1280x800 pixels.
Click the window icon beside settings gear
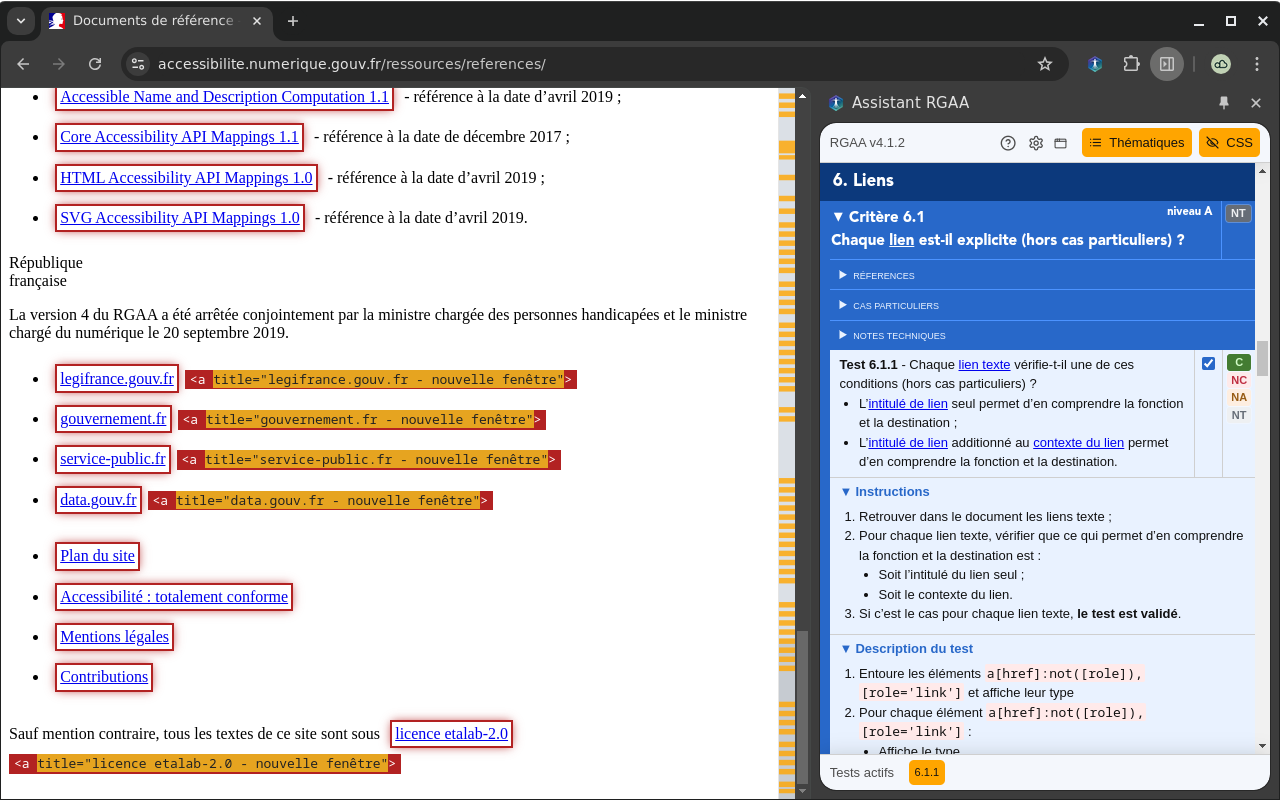pyautogui.click(x=1061, y=143)
